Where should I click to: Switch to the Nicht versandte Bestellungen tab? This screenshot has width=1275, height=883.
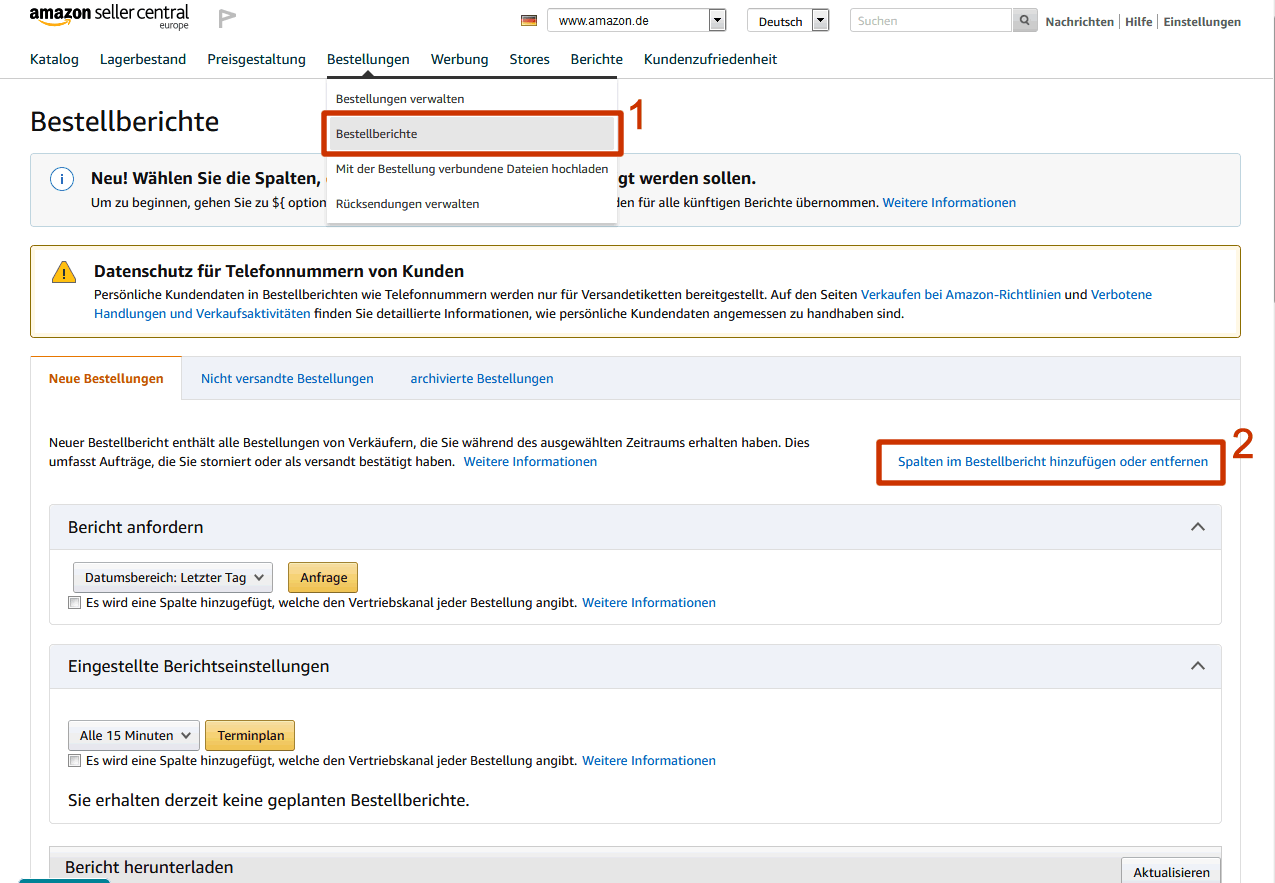tap(287, 378)
